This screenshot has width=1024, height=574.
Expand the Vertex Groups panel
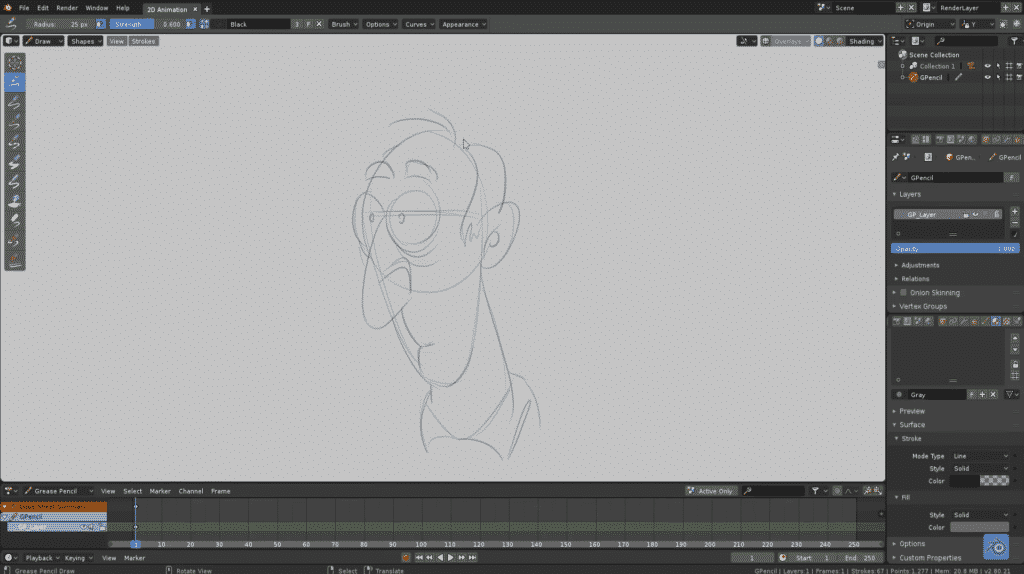pos(922,306)
